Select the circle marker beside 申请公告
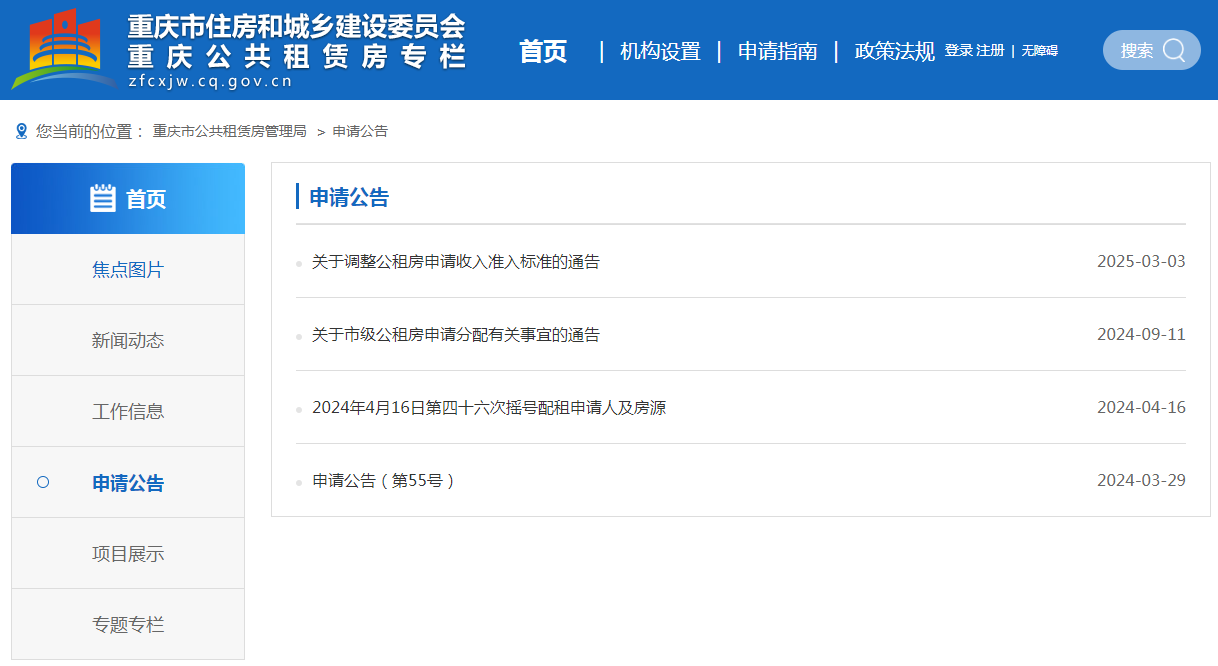Viewport: 1218px width, 666px height. [x=43, y=482]
